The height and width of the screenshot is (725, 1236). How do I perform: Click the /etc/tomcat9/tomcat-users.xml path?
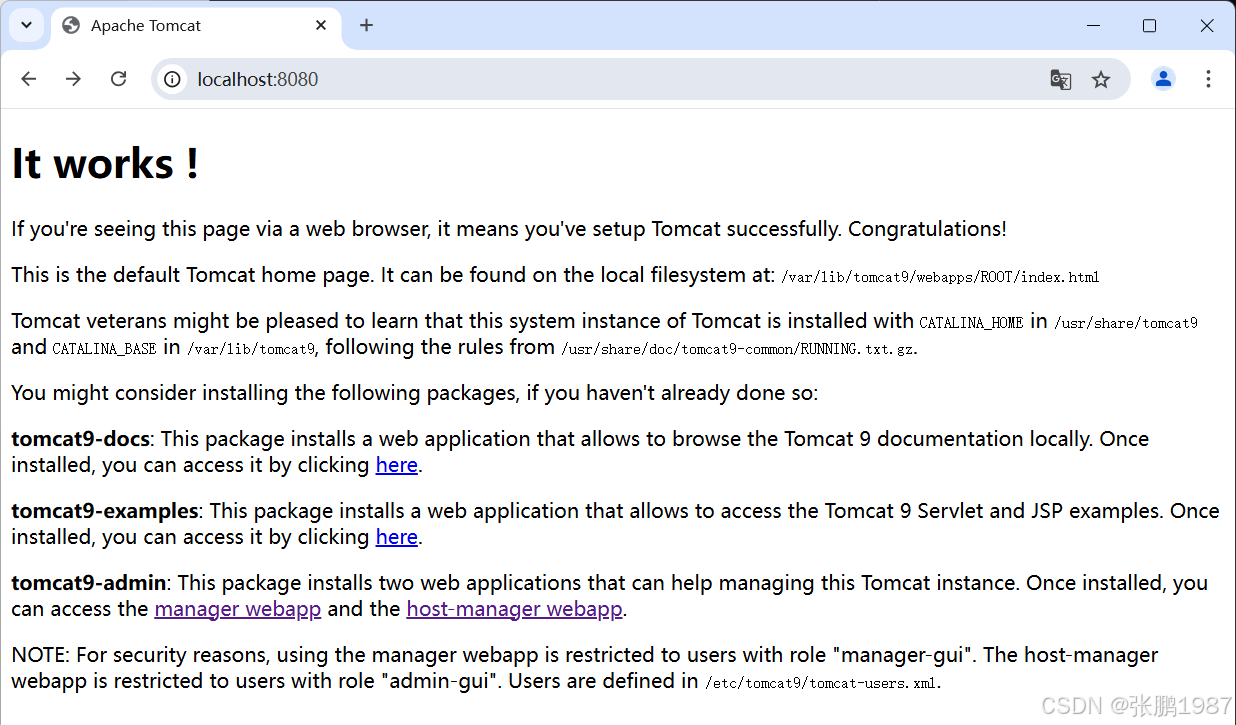tap(822, 683)
